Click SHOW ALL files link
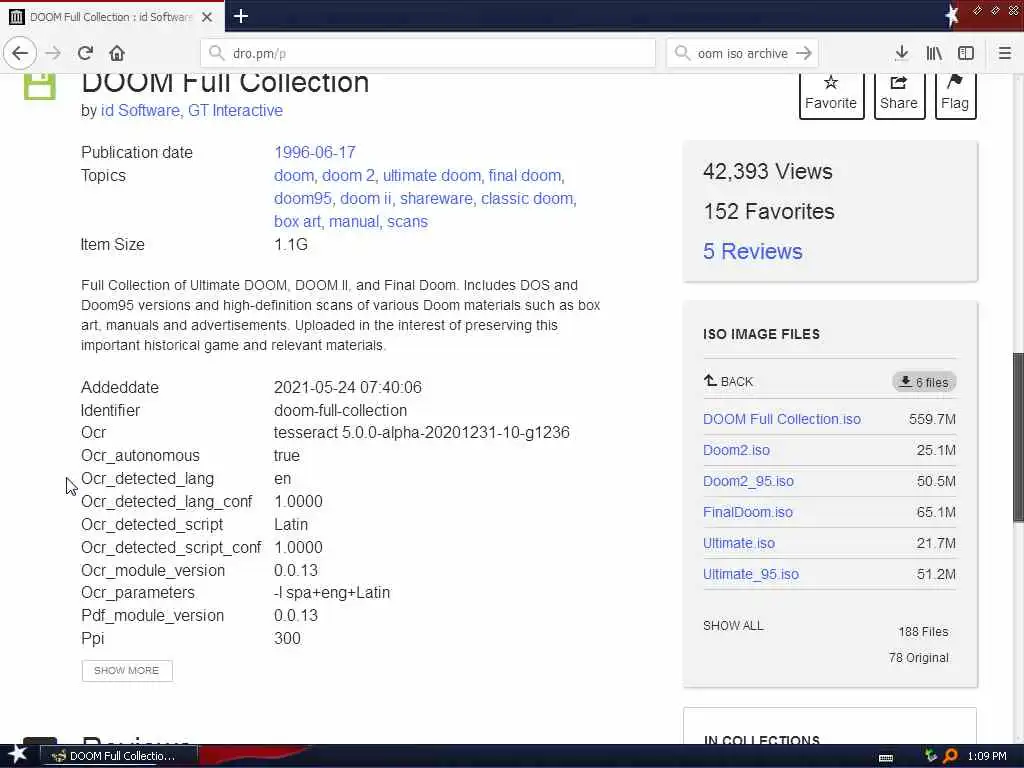Screen dimensions: 1024x768 click(733, 626)
